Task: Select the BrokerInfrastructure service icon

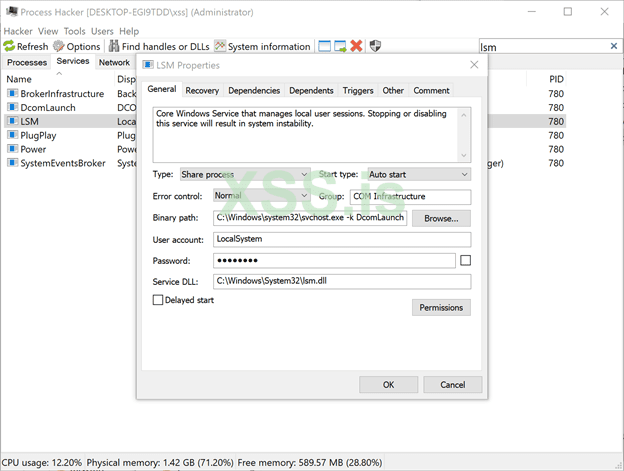Action: click(x=12, y=93)
